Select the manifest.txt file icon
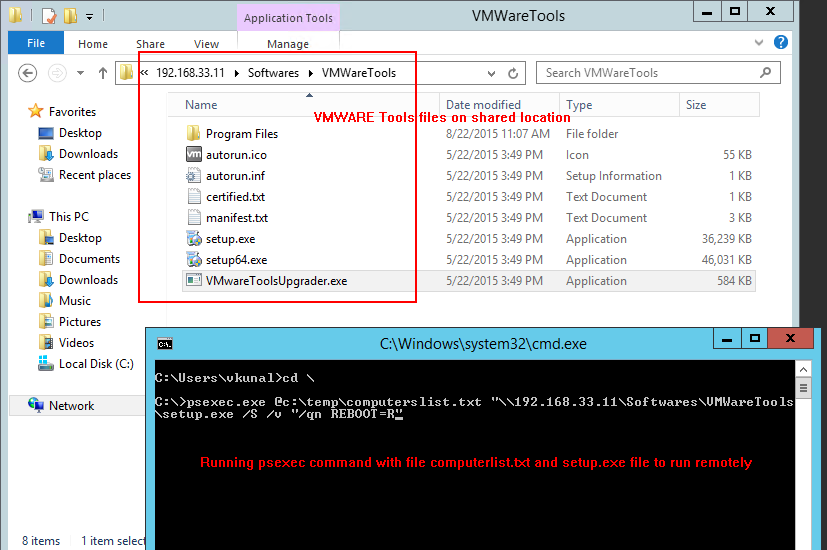This screenshot has height=550, width=827. pos(194,217)
